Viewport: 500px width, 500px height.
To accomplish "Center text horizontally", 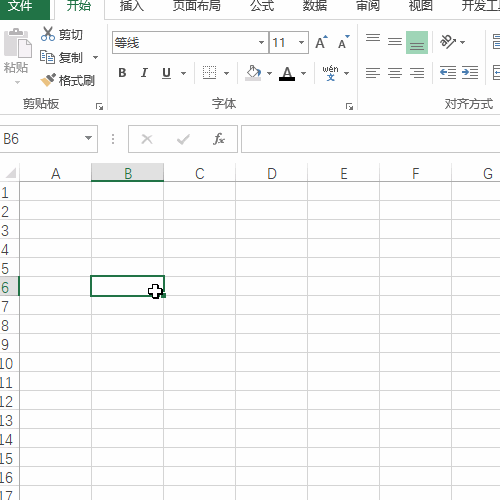I will coord(395,73).
